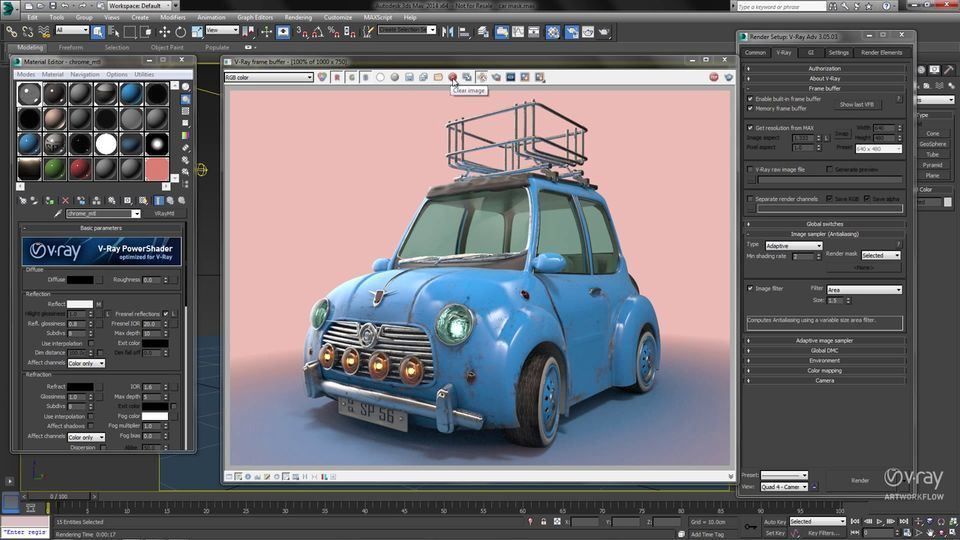960x540 pixels.
Task: Click the Clear image icon in frame buffer
Action: 453,77
